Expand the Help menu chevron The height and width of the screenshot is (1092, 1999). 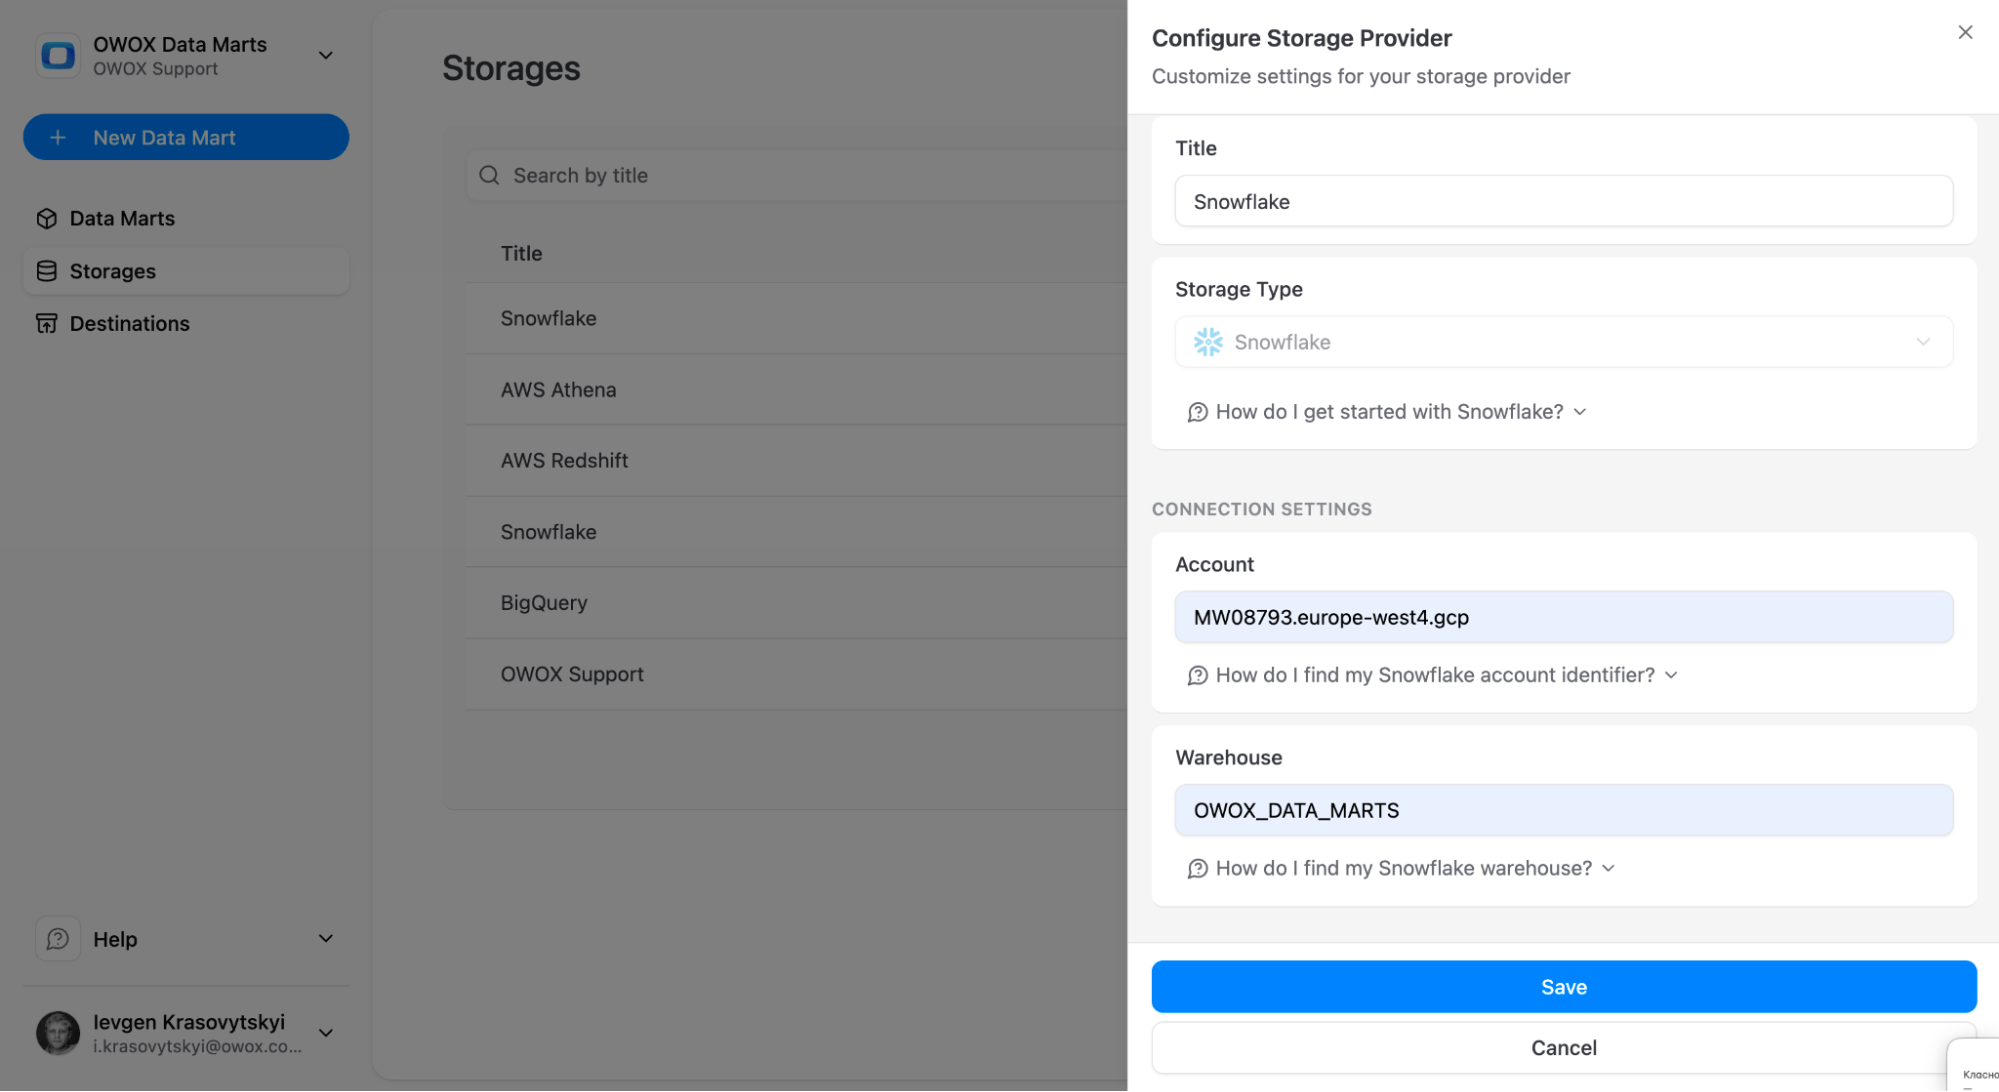coord(325,939)
